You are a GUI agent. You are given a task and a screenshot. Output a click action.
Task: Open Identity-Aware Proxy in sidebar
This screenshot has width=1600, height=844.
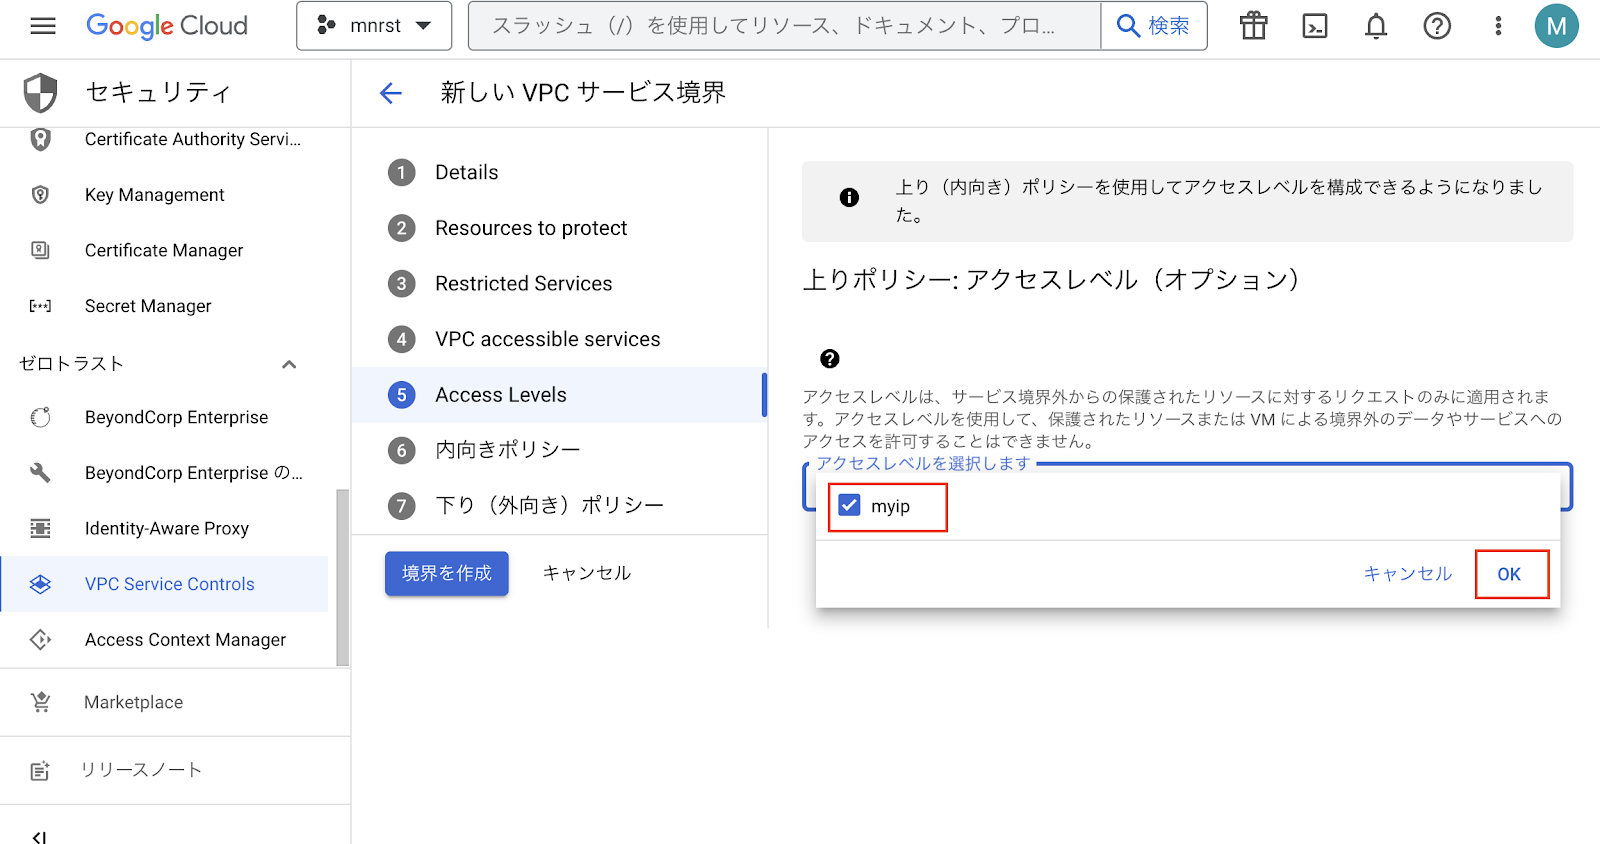coord(167,528)
